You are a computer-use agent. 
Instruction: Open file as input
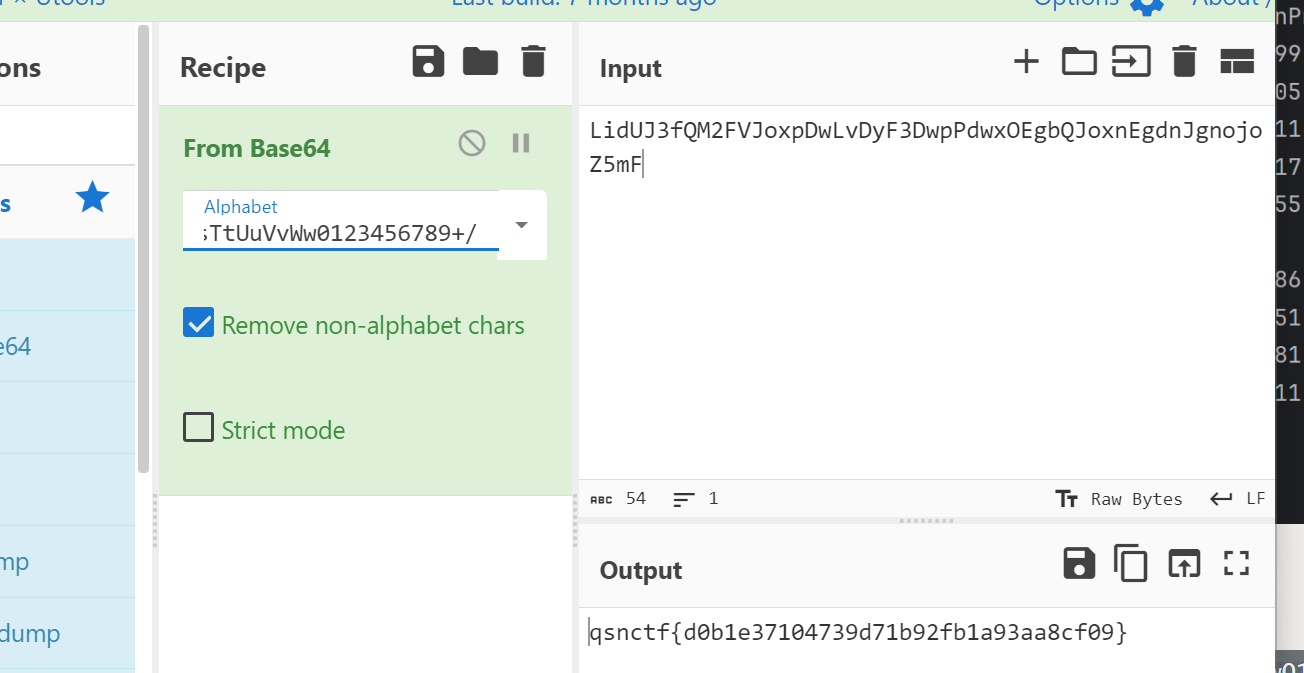pos(1132,62)
